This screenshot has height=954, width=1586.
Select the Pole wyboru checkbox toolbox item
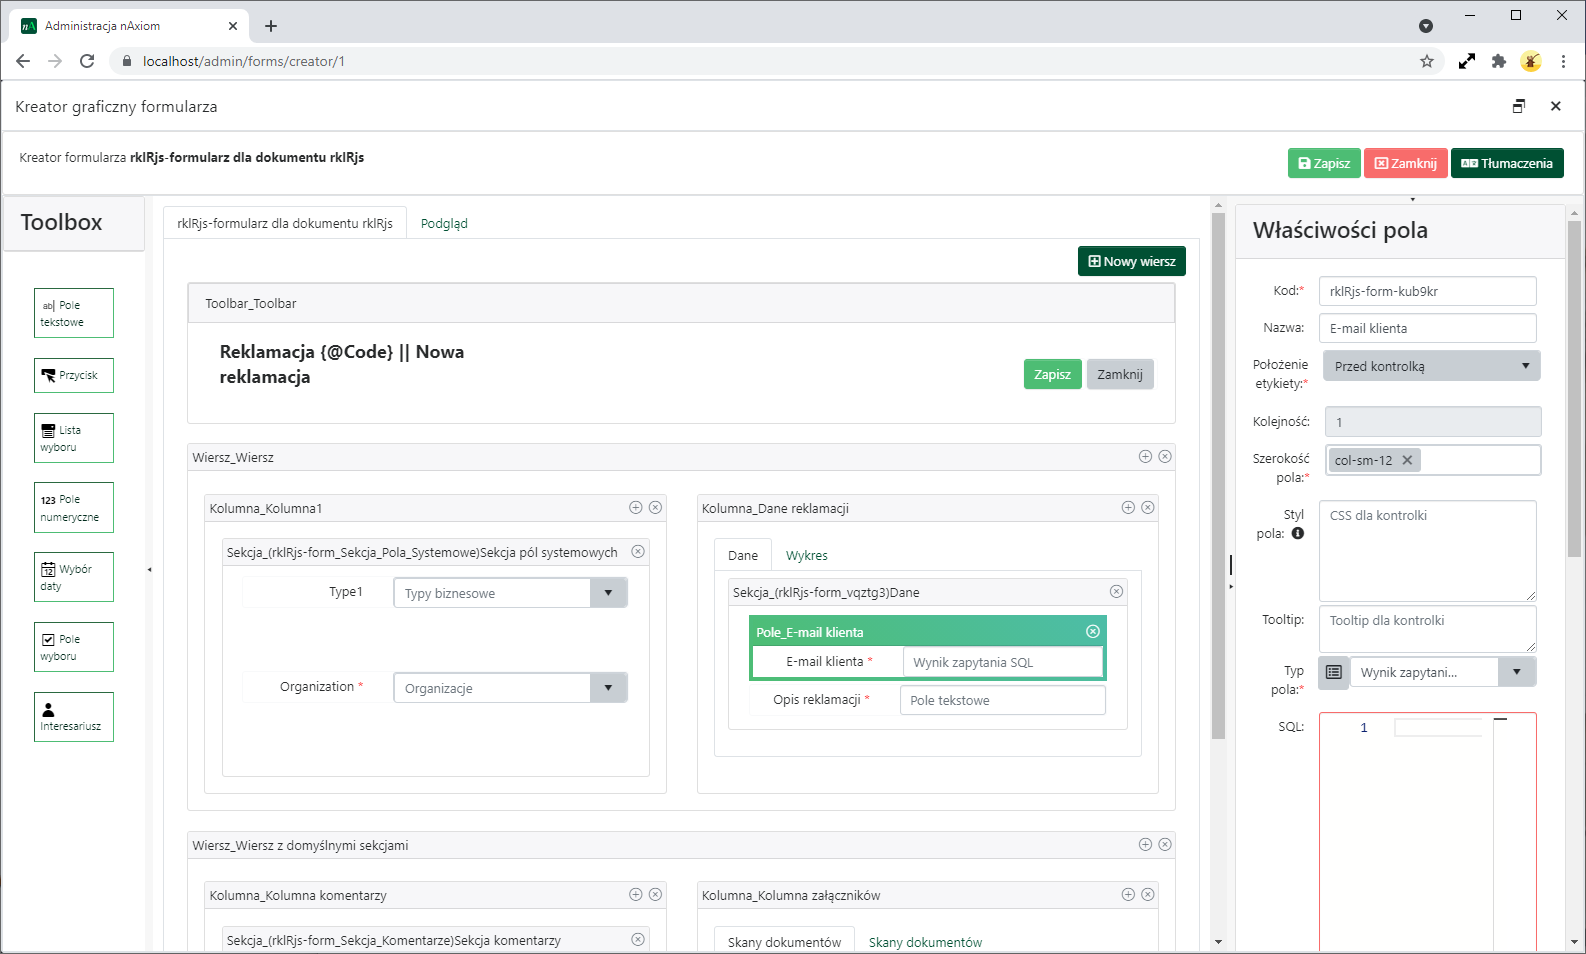tap(73, 647)
